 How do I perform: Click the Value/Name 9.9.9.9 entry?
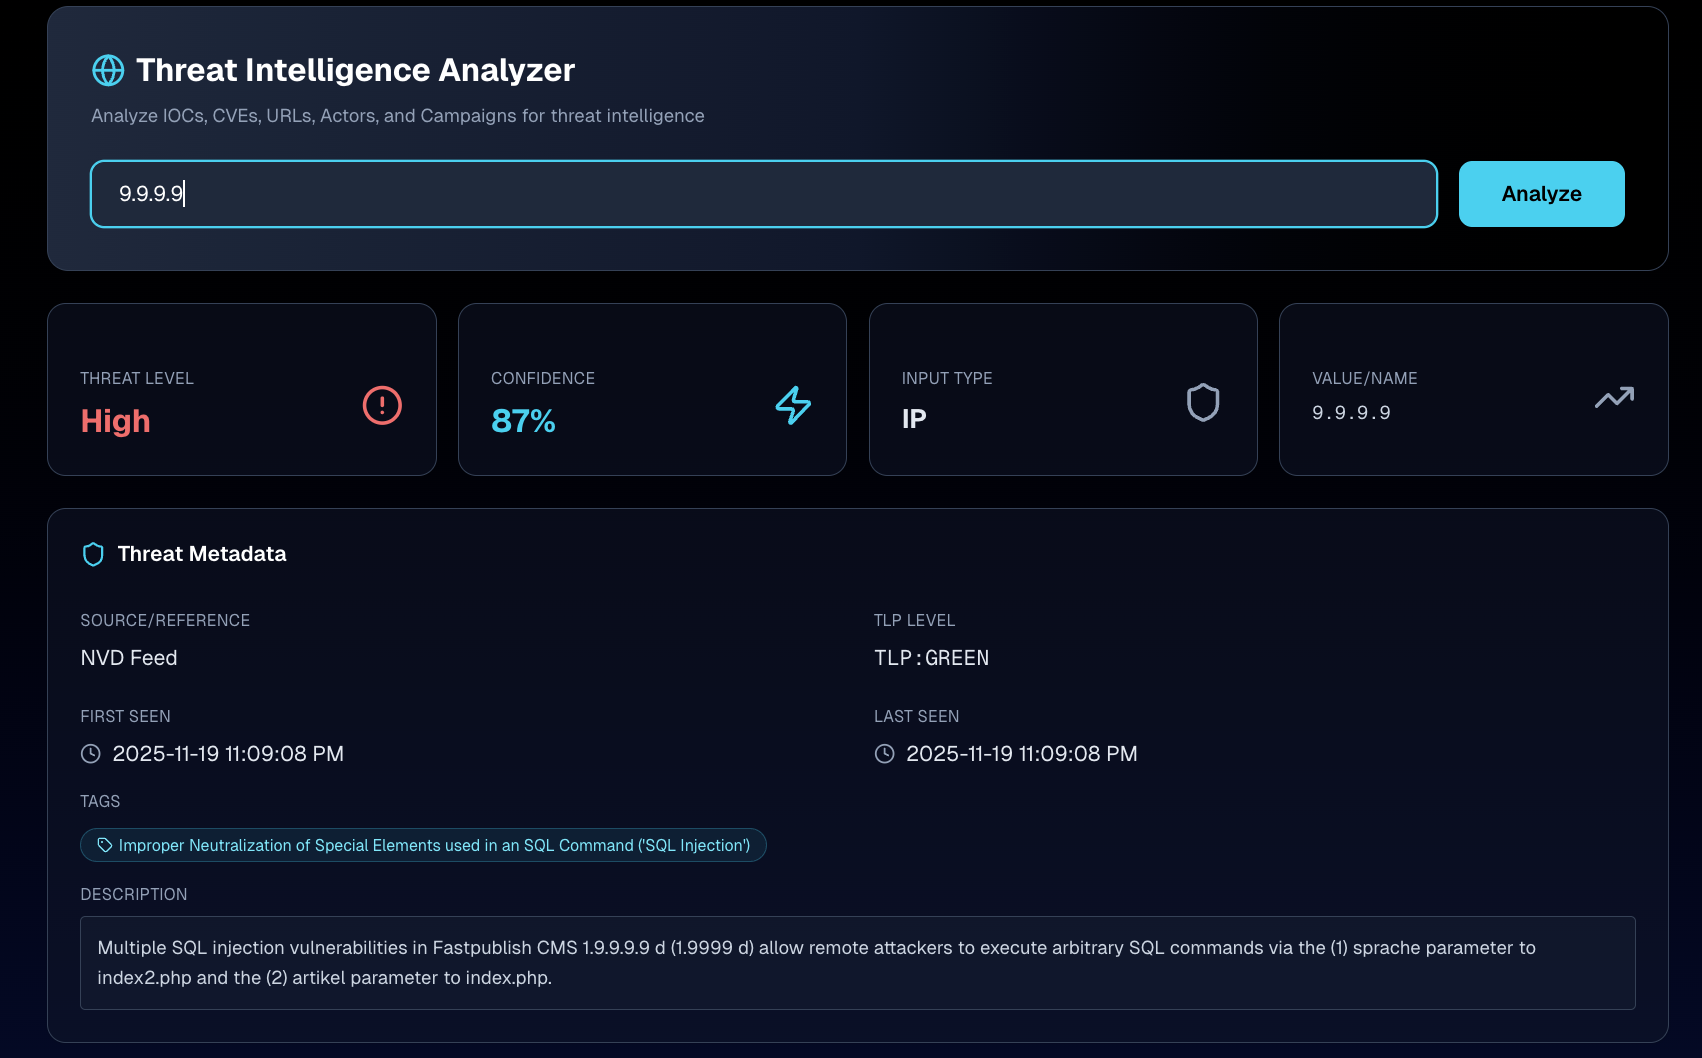(x=1351, y=412)
